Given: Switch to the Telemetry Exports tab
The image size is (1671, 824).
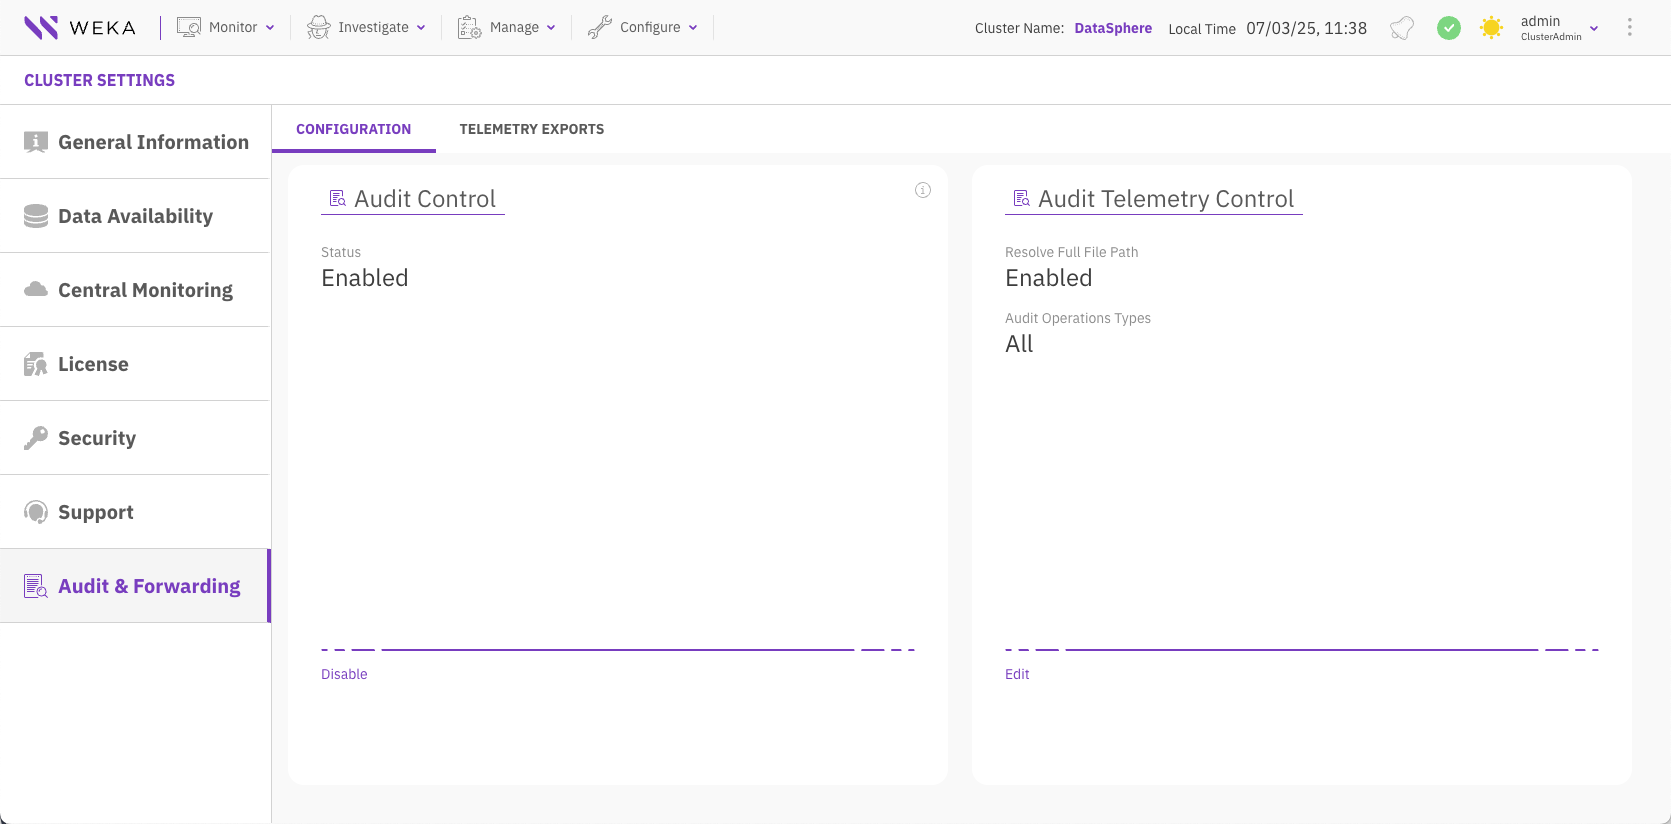Looking at the screenshot, I should [531, 129].
